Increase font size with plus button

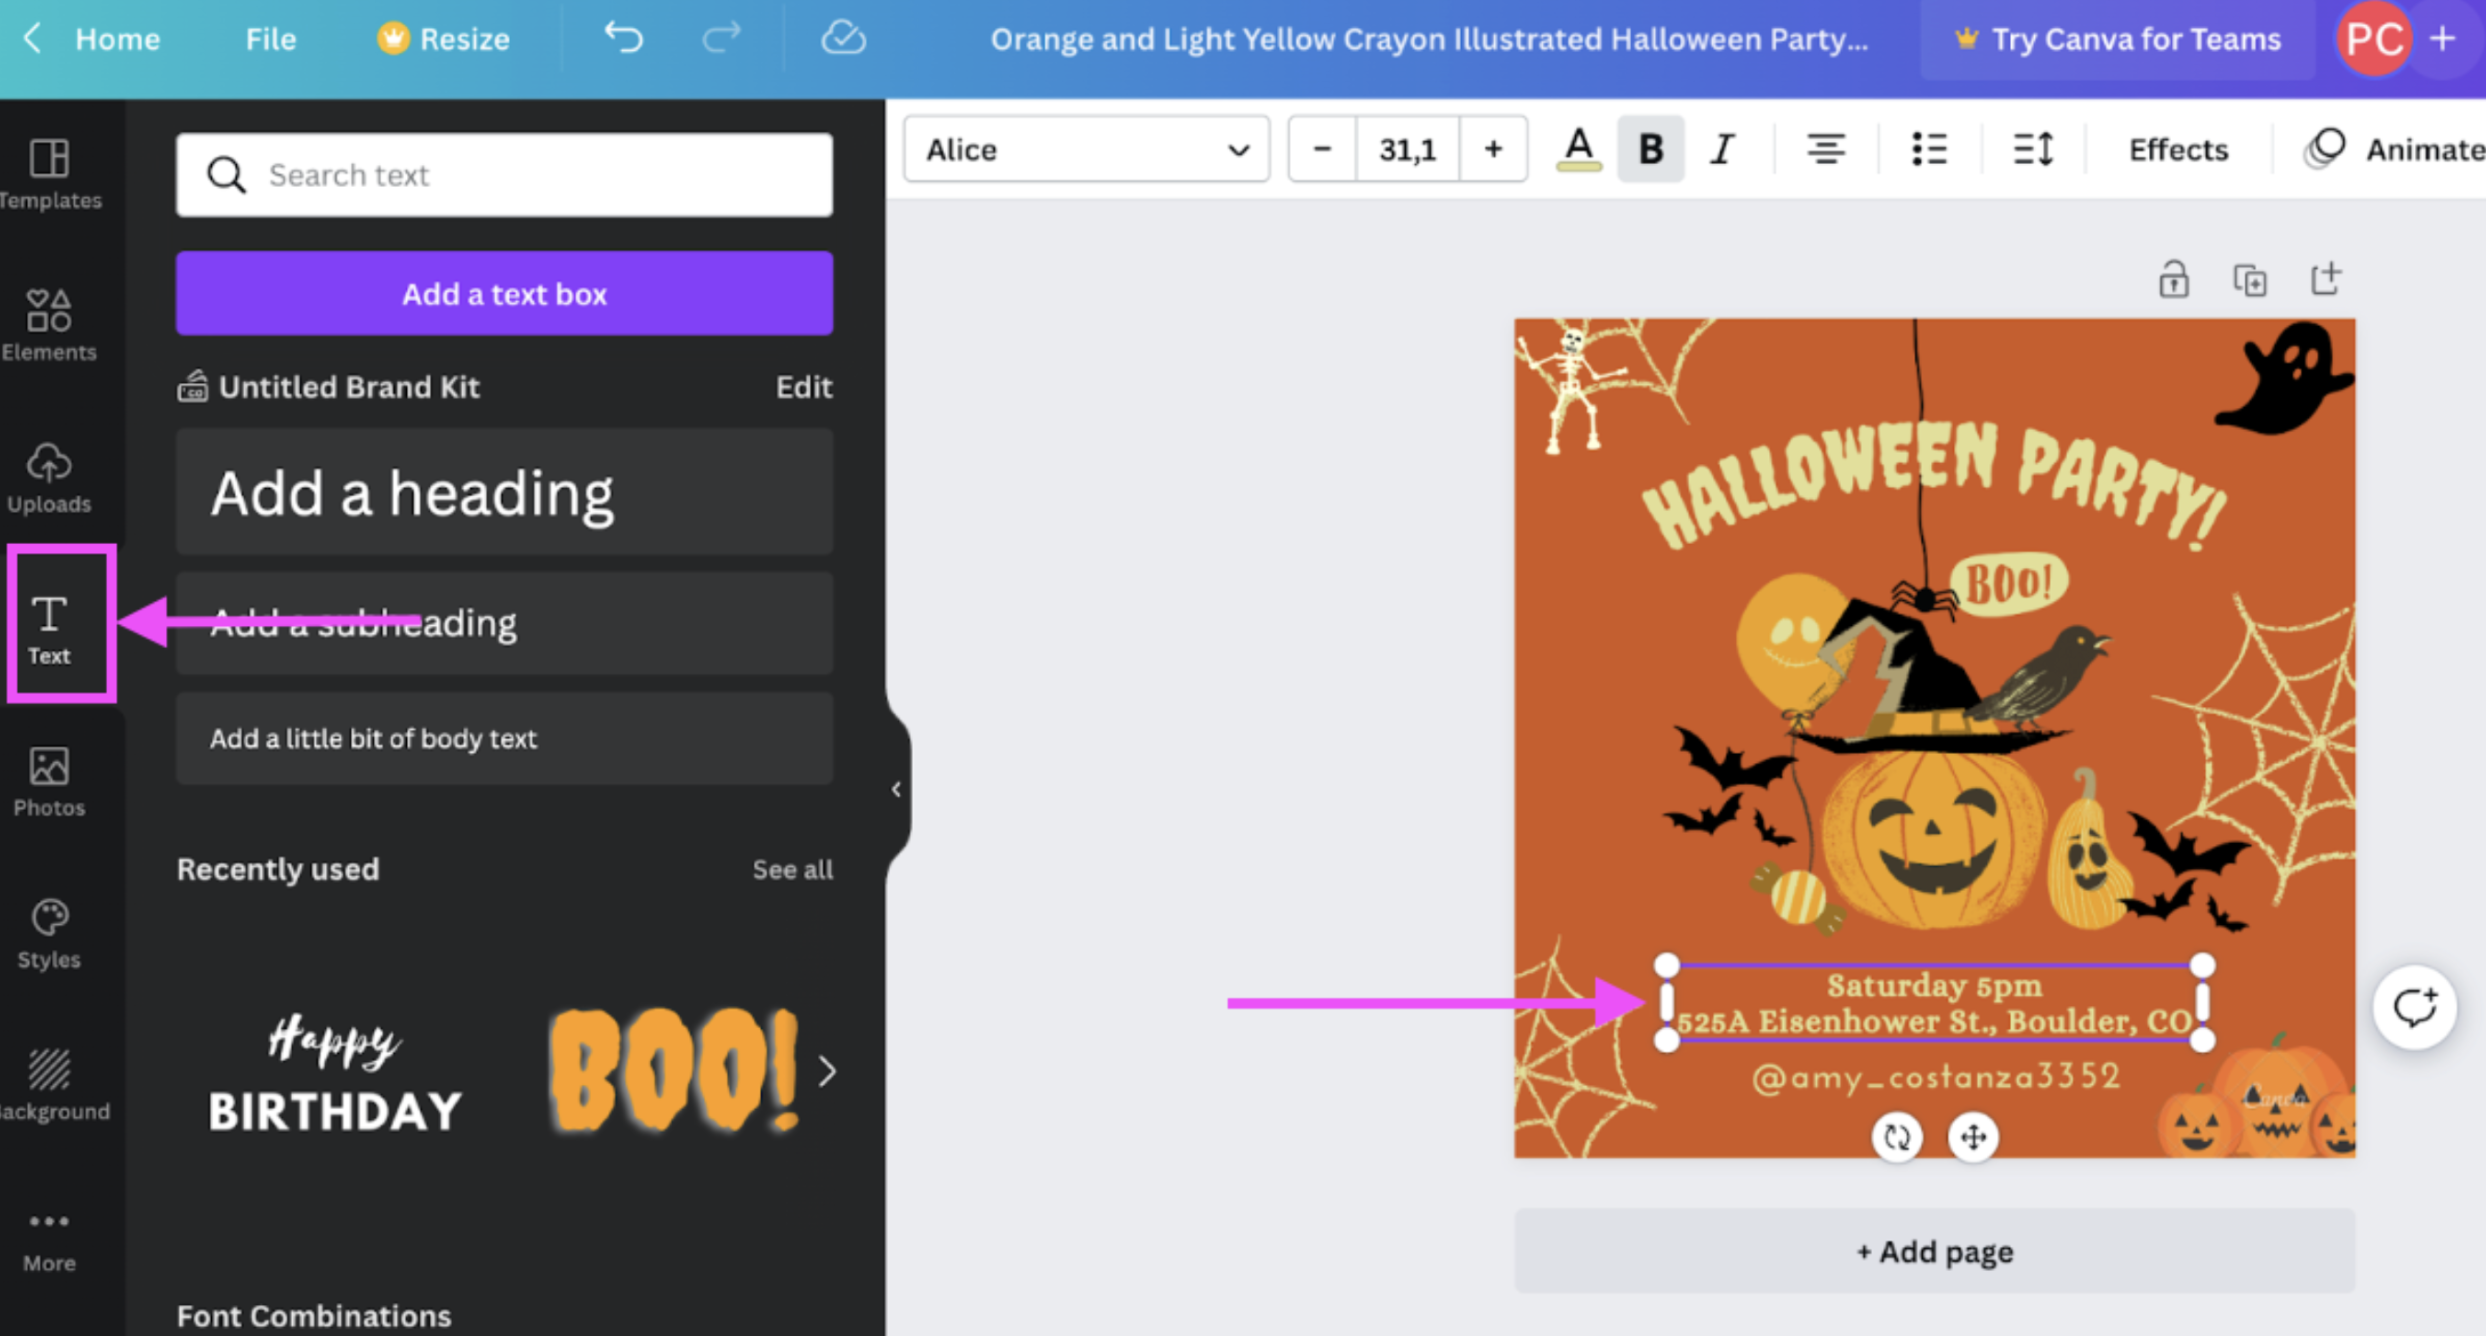click(1493, 149)
